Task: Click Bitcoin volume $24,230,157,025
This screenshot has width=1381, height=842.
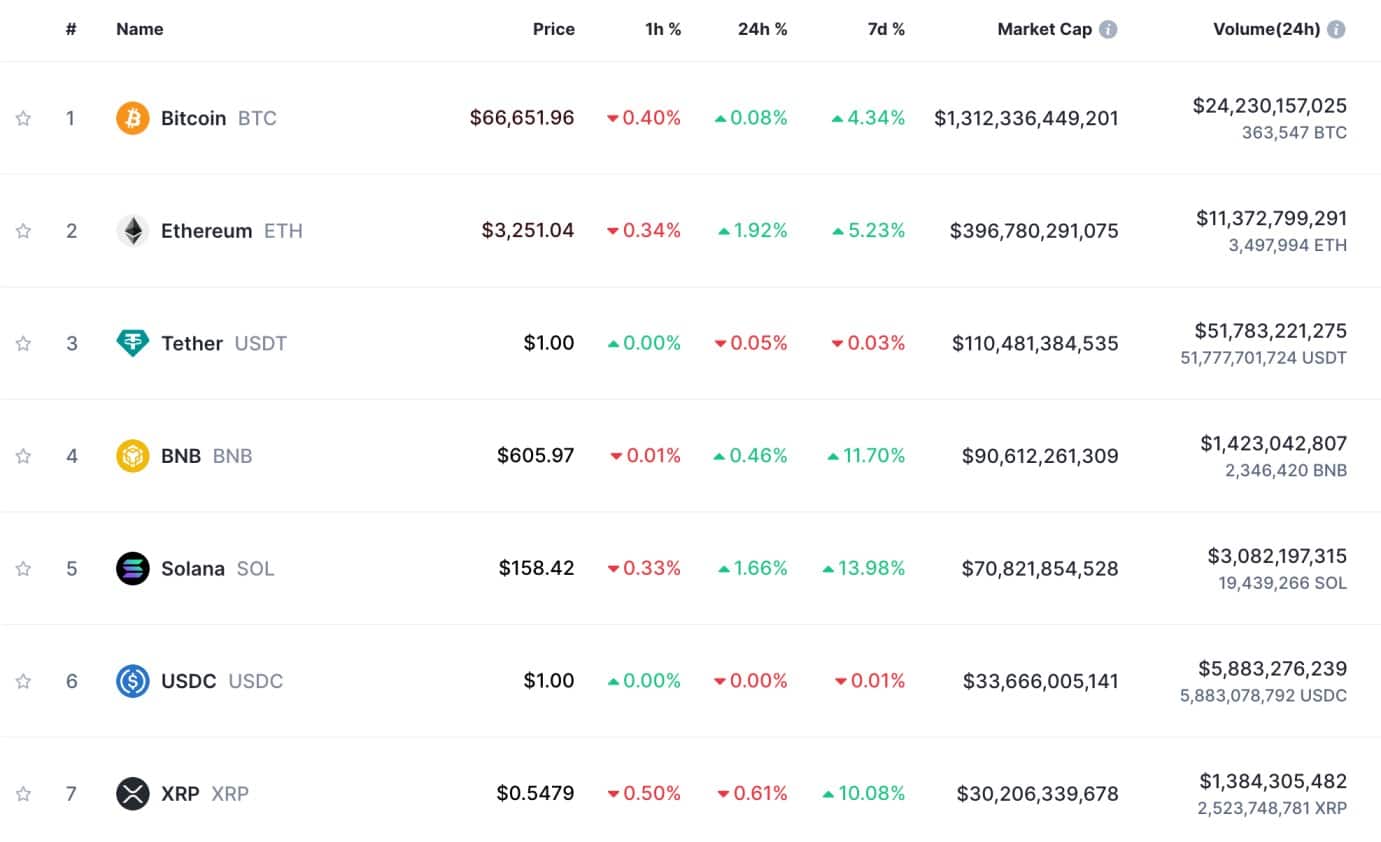Action: point(1270,105)
